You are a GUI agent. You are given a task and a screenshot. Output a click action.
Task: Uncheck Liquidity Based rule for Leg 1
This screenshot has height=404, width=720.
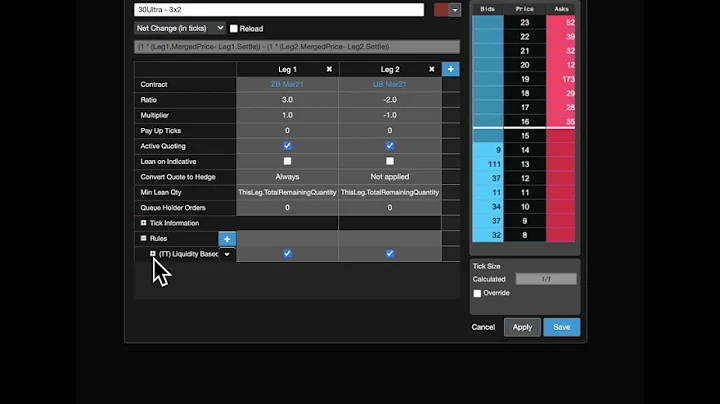pos(287,253)
